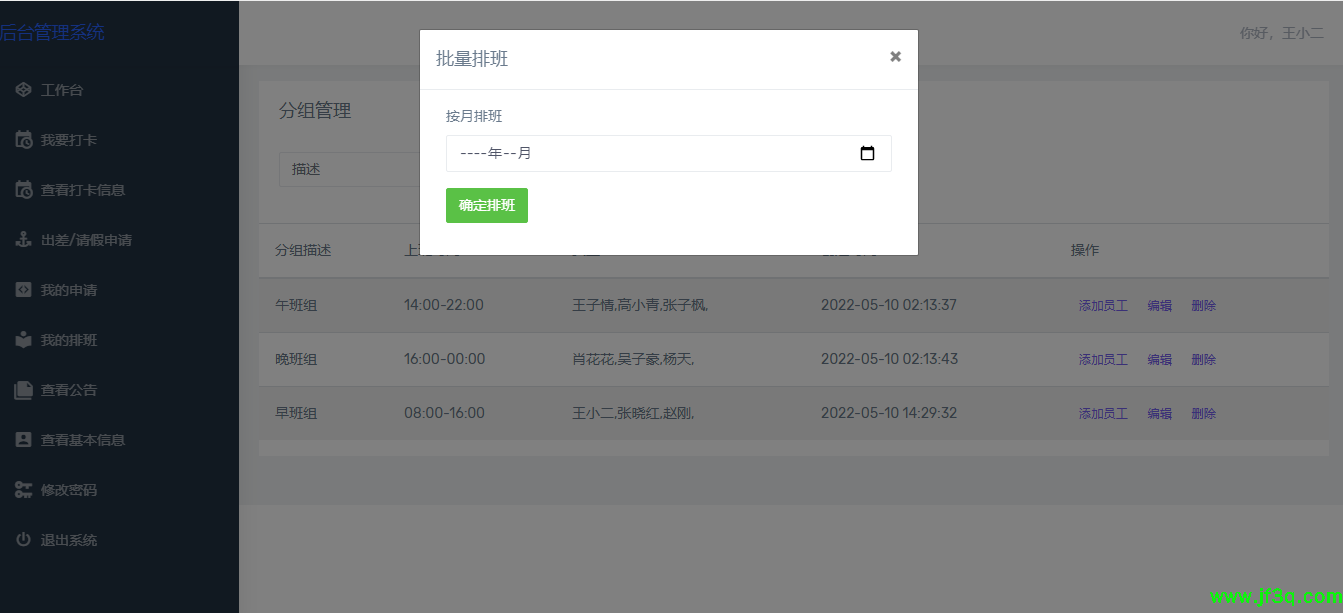
Task: Click 编辑 for the 晚班组 row
Action: [x=1159, y=360]
